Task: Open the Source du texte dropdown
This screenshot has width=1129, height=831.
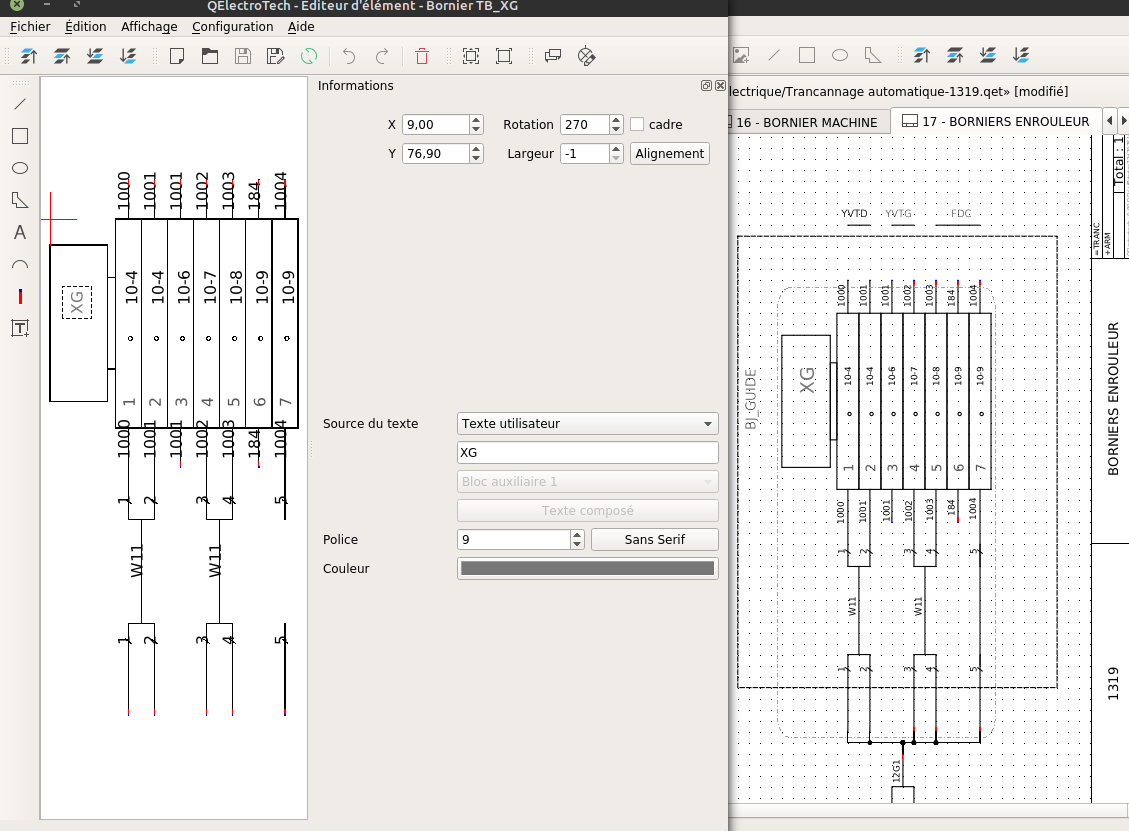Action: 587,424
